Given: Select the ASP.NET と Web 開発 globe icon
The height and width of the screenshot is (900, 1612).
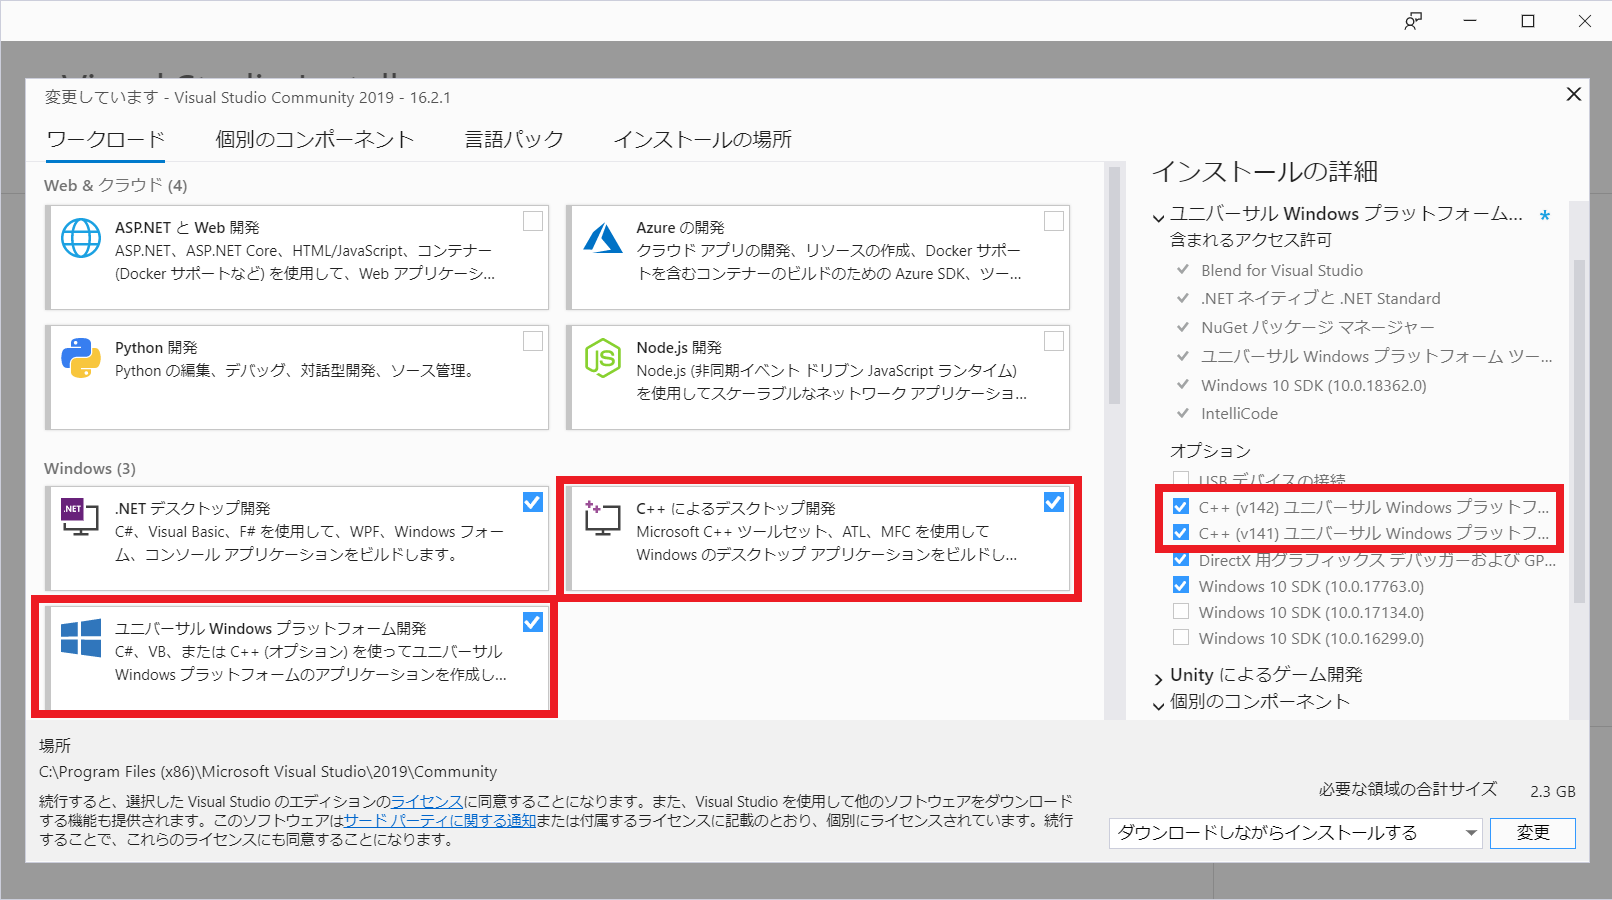Looking at the screenshot, I should pos(81,238).
